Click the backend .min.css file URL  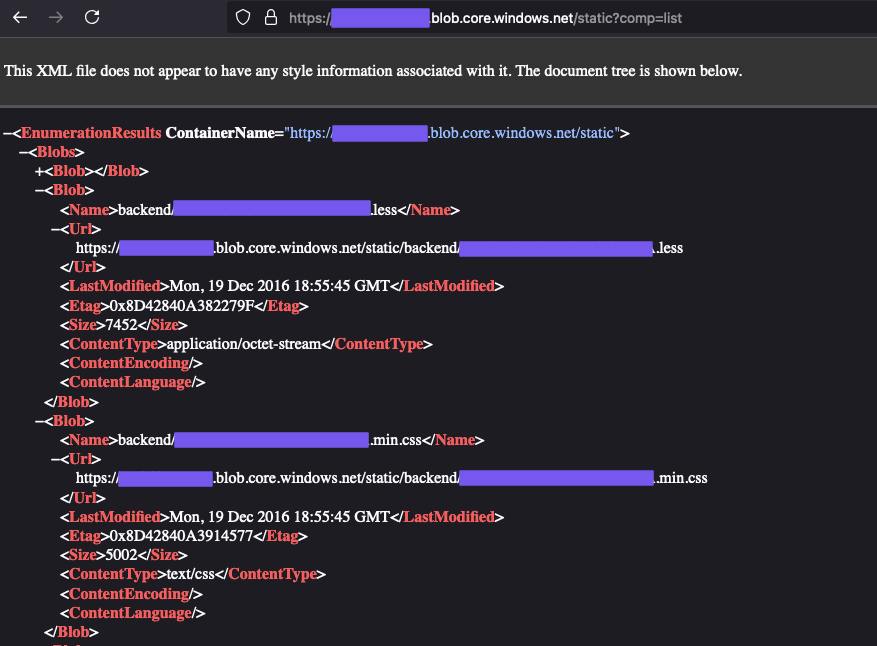[x=390, y=477]
